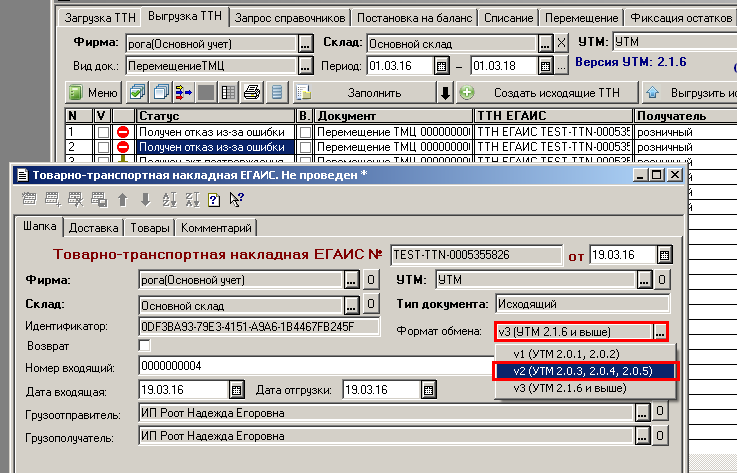Click the О button next to Фирма
The width and height of the screenshot is (737, 473).
[370, 280]
